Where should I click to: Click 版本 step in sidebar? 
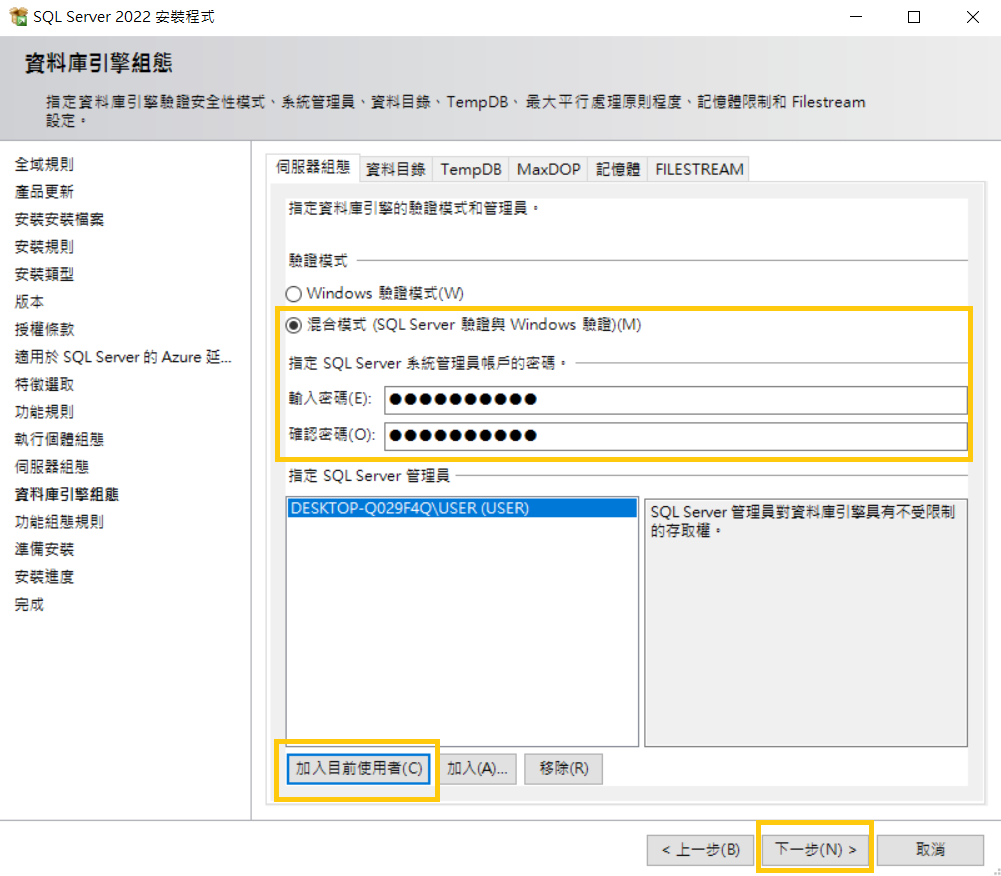(x=29, y=302)
